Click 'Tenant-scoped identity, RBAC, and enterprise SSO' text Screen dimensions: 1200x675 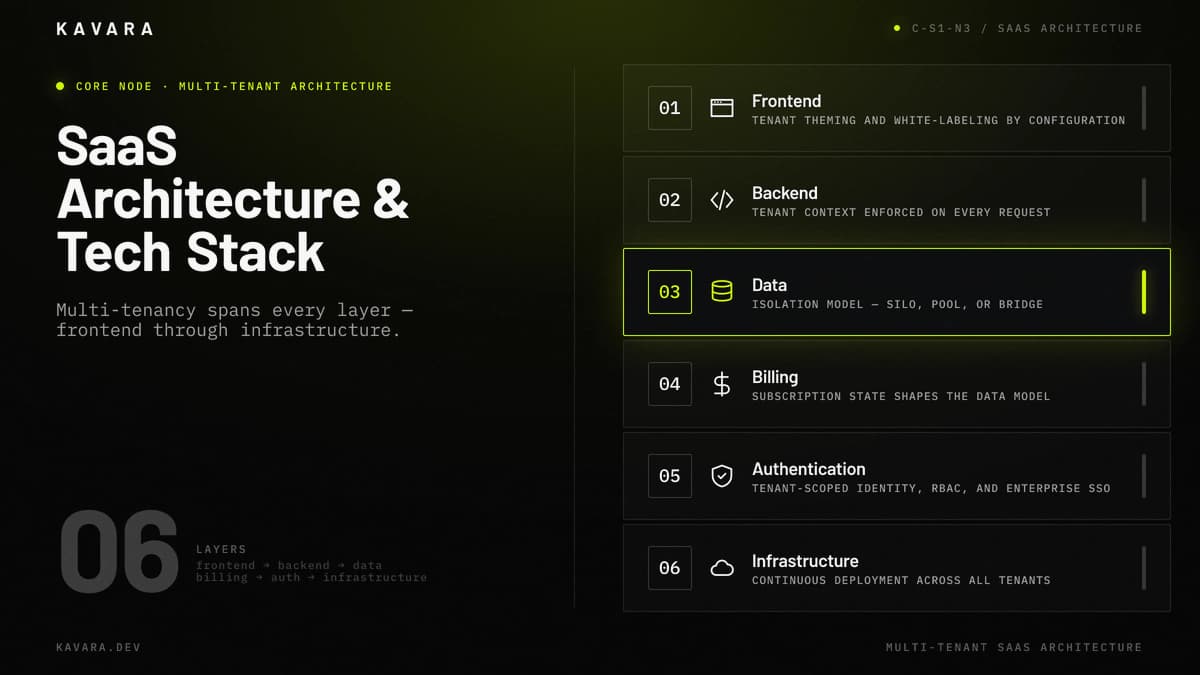[931, 488]
